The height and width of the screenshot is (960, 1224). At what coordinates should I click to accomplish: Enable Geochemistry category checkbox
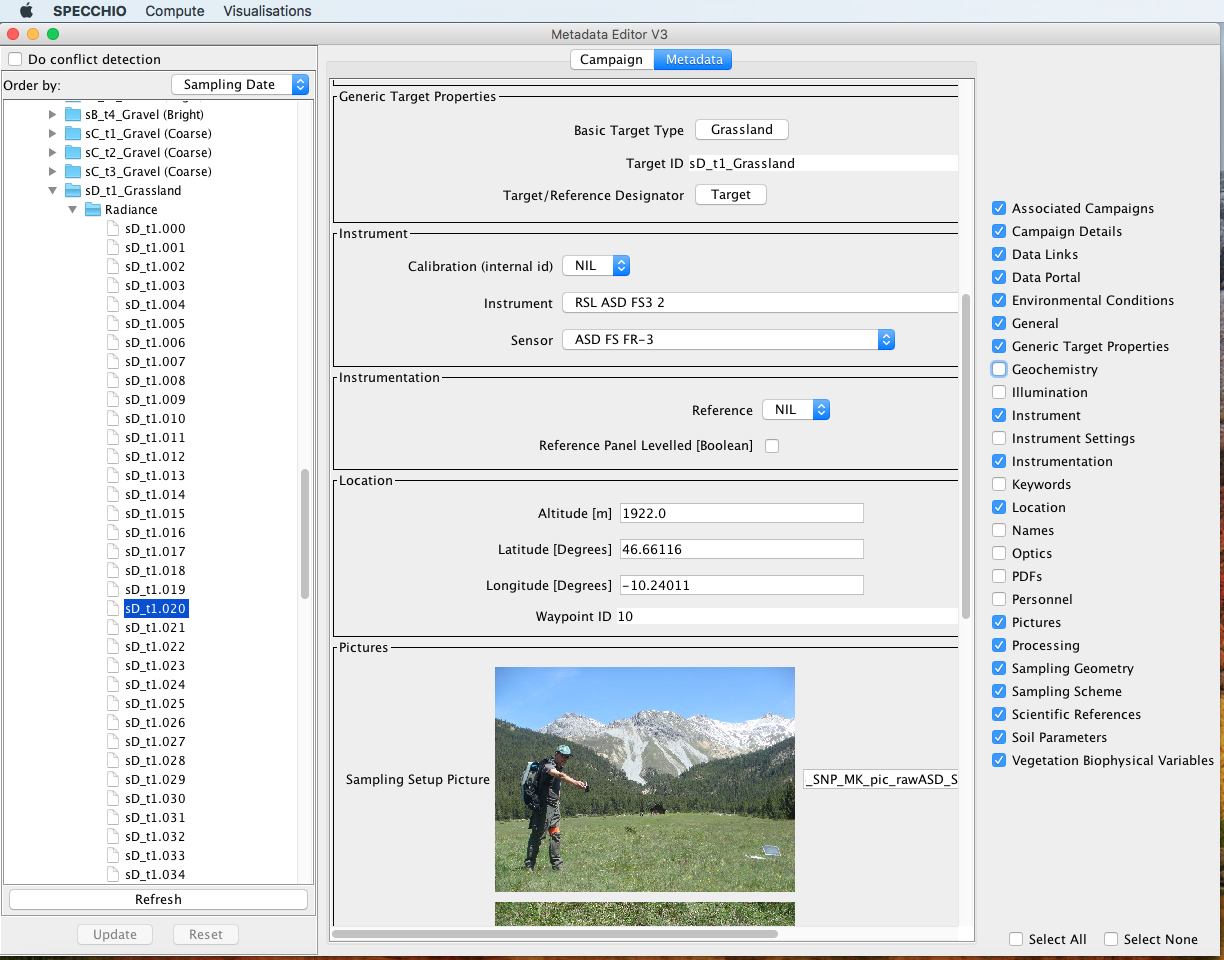[999, 369]
